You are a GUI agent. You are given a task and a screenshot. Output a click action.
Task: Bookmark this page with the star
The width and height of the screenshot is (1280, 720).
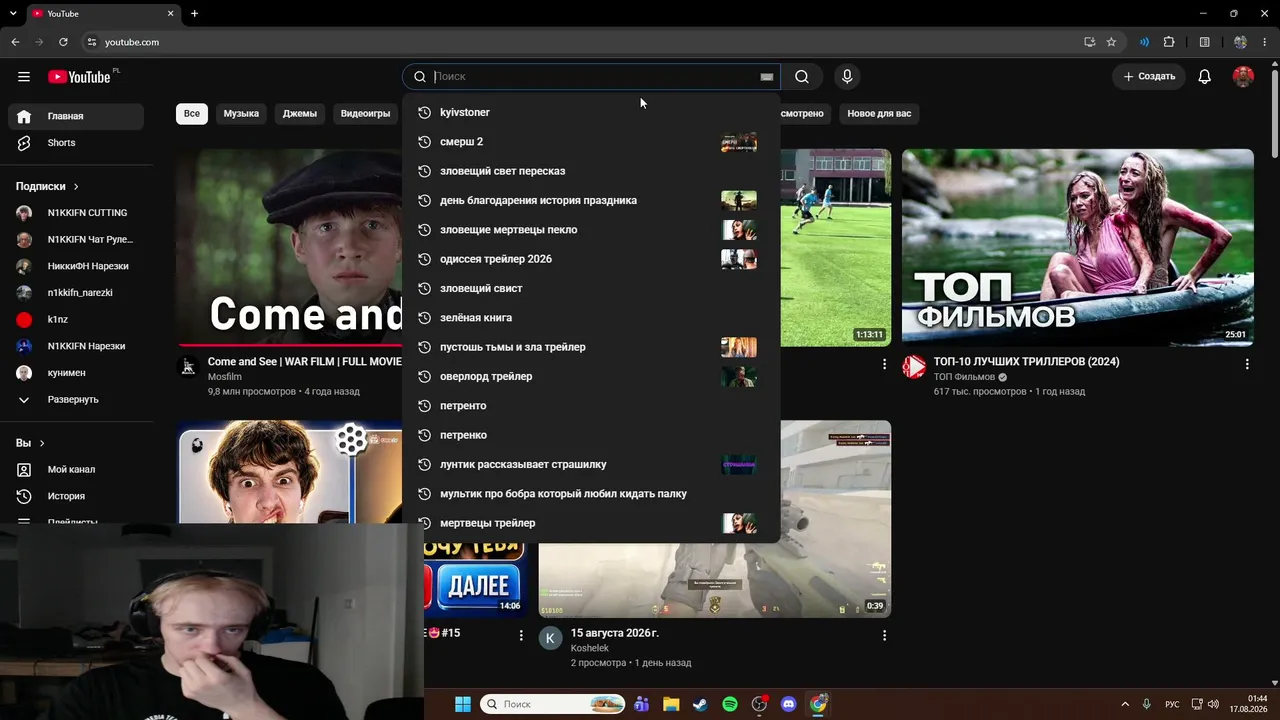click(1111, 42)
